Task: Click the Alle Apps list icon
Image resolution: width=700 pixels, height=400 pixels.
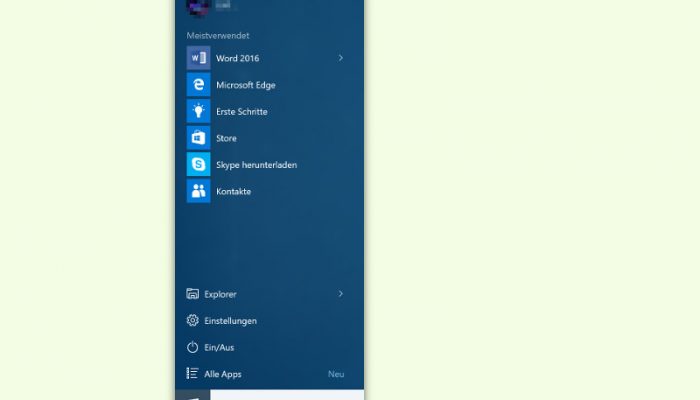Action: (x=192, y=374)
